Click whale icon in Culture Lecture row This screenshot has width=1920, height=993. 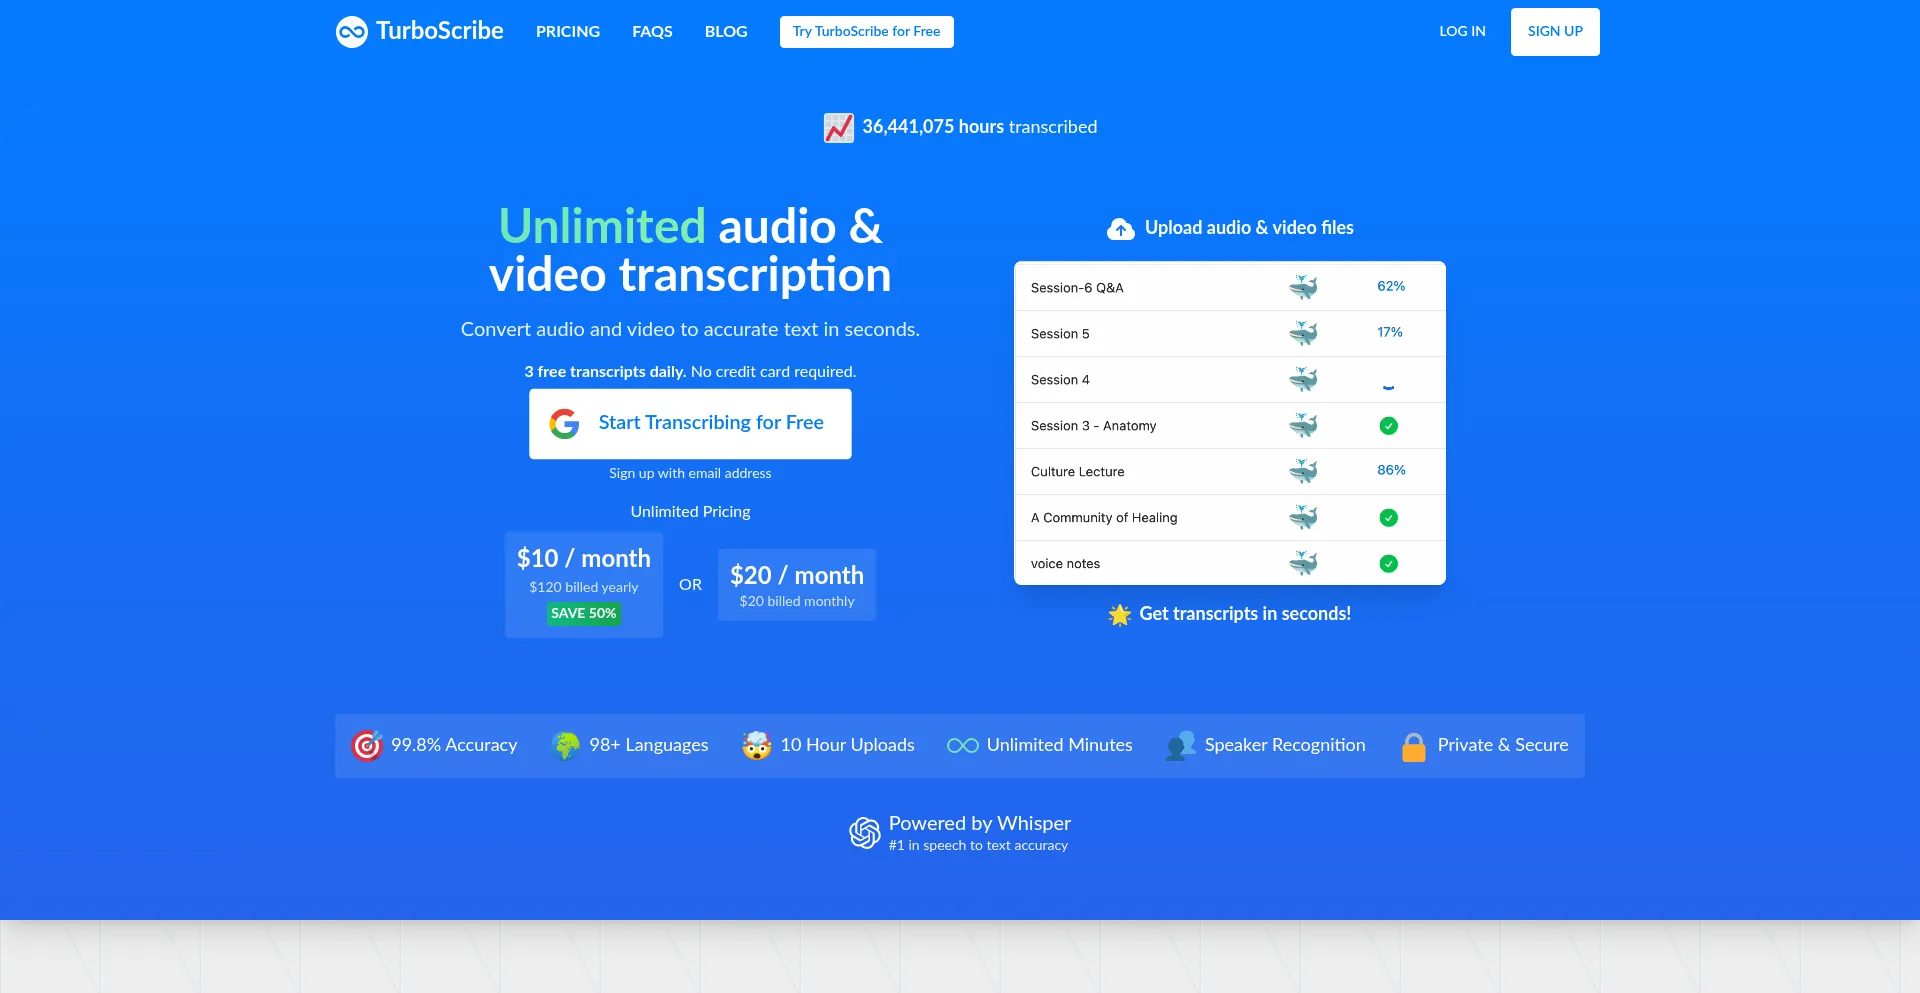(x=1303, y=471)
